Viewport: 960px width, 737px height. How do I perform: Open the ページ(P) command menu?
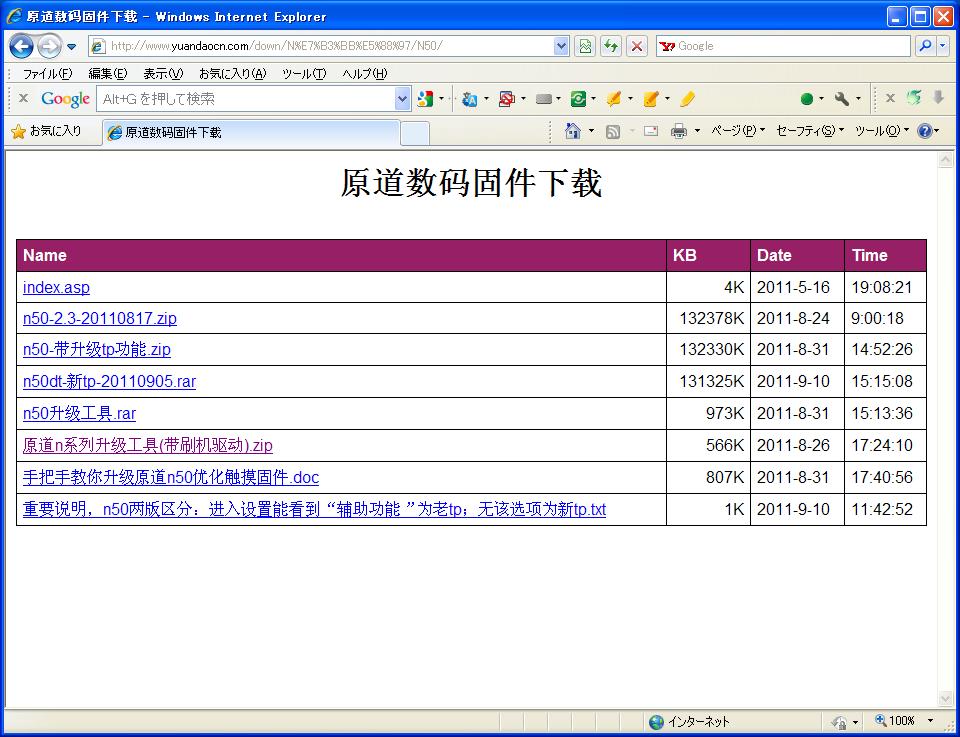[738, 131]
